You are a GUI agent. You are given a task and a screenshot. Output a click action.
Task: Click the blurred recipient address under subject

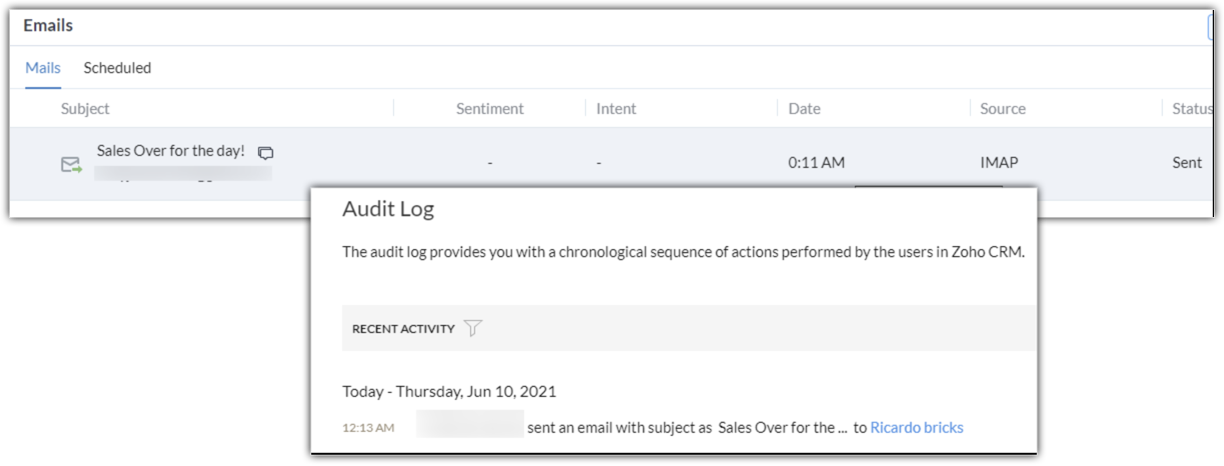(x=183, y=174)
